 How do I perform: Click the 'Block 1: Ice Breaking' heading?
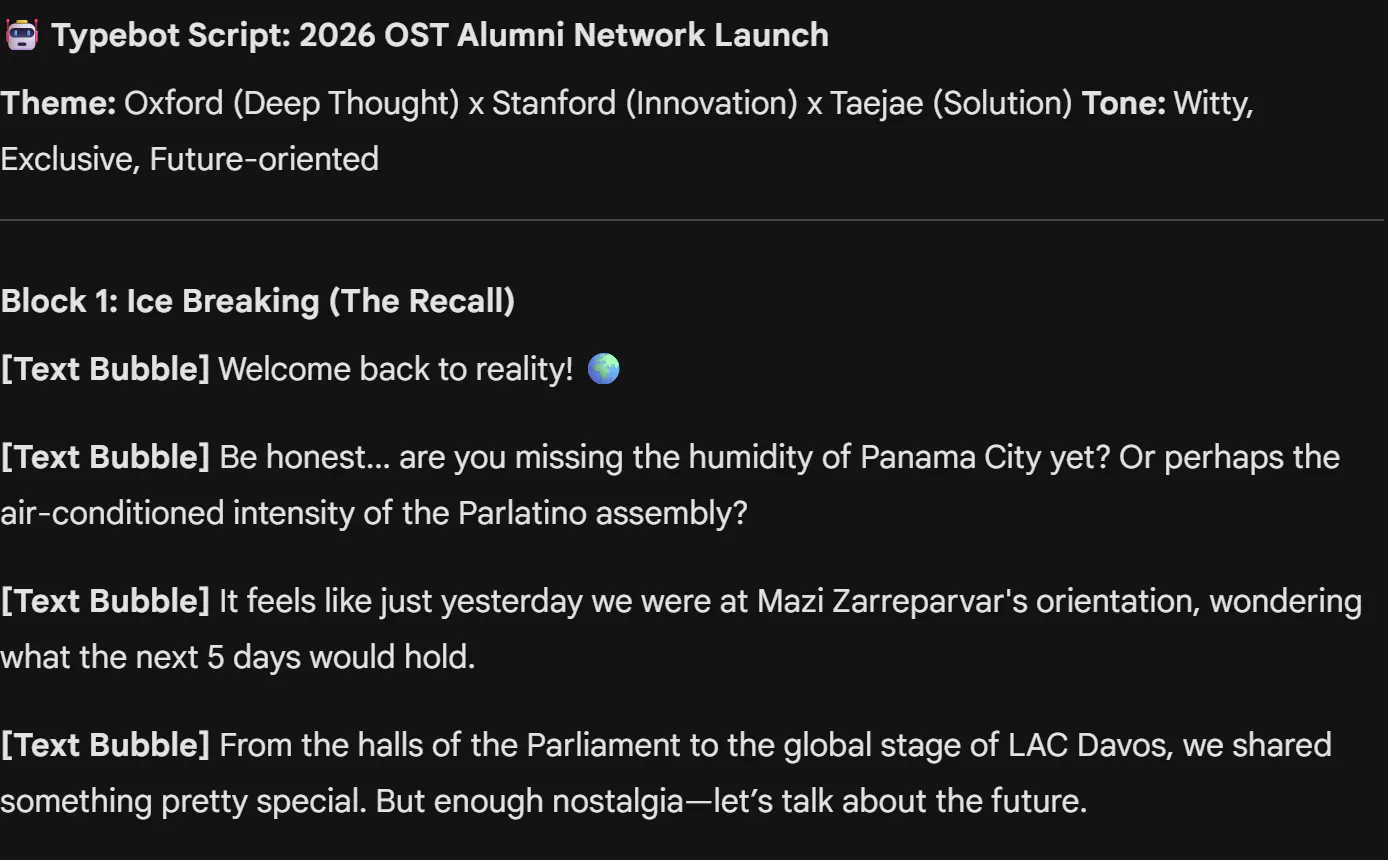257,301
